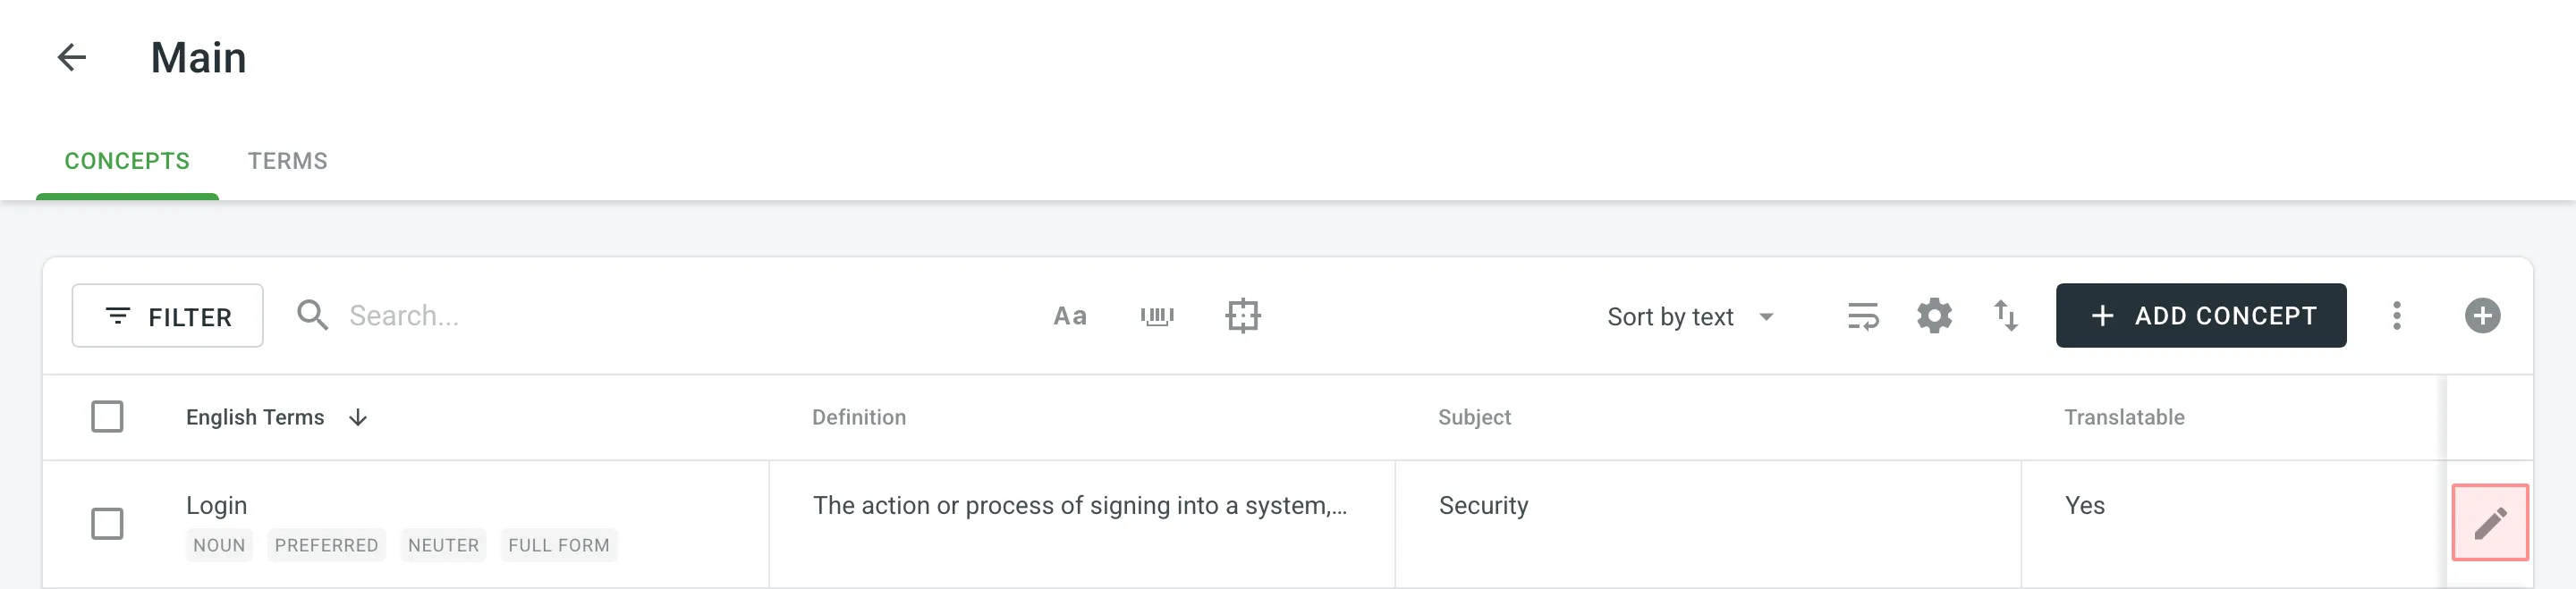The width and height of the screenshot is (2576, 589).
Task: Click the search magnifier icon
Action: coord(313,316)
